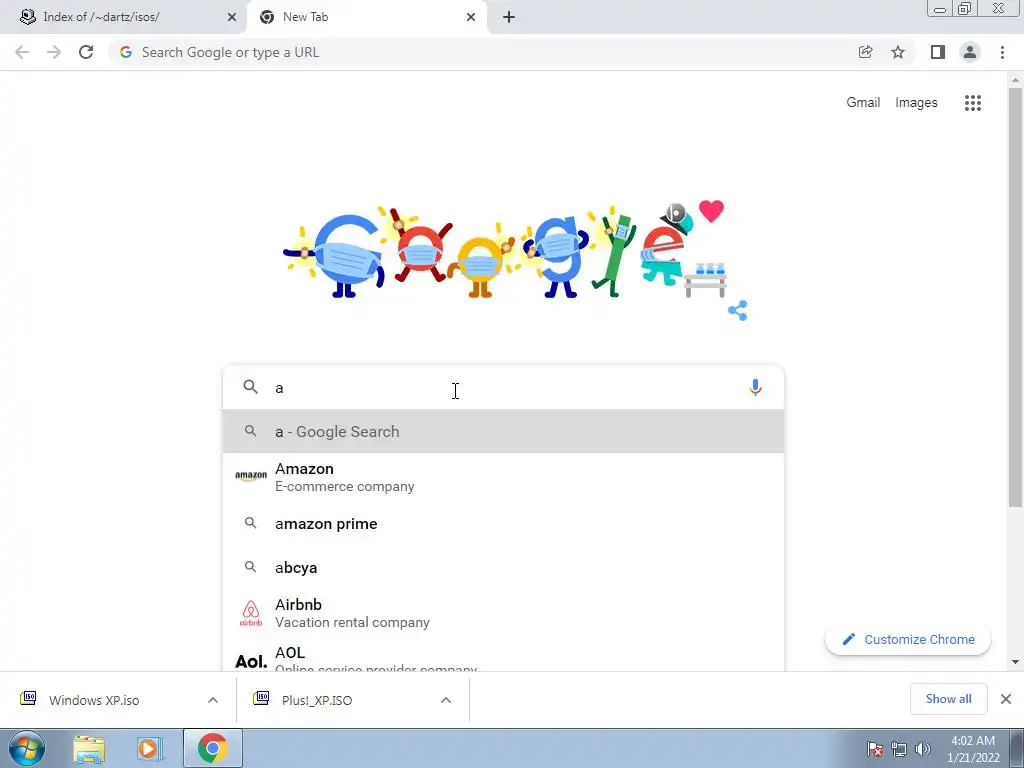Open Chrome's three-dot menu
Viewport: 1024px width, 768px height.
click(1002, 52)
